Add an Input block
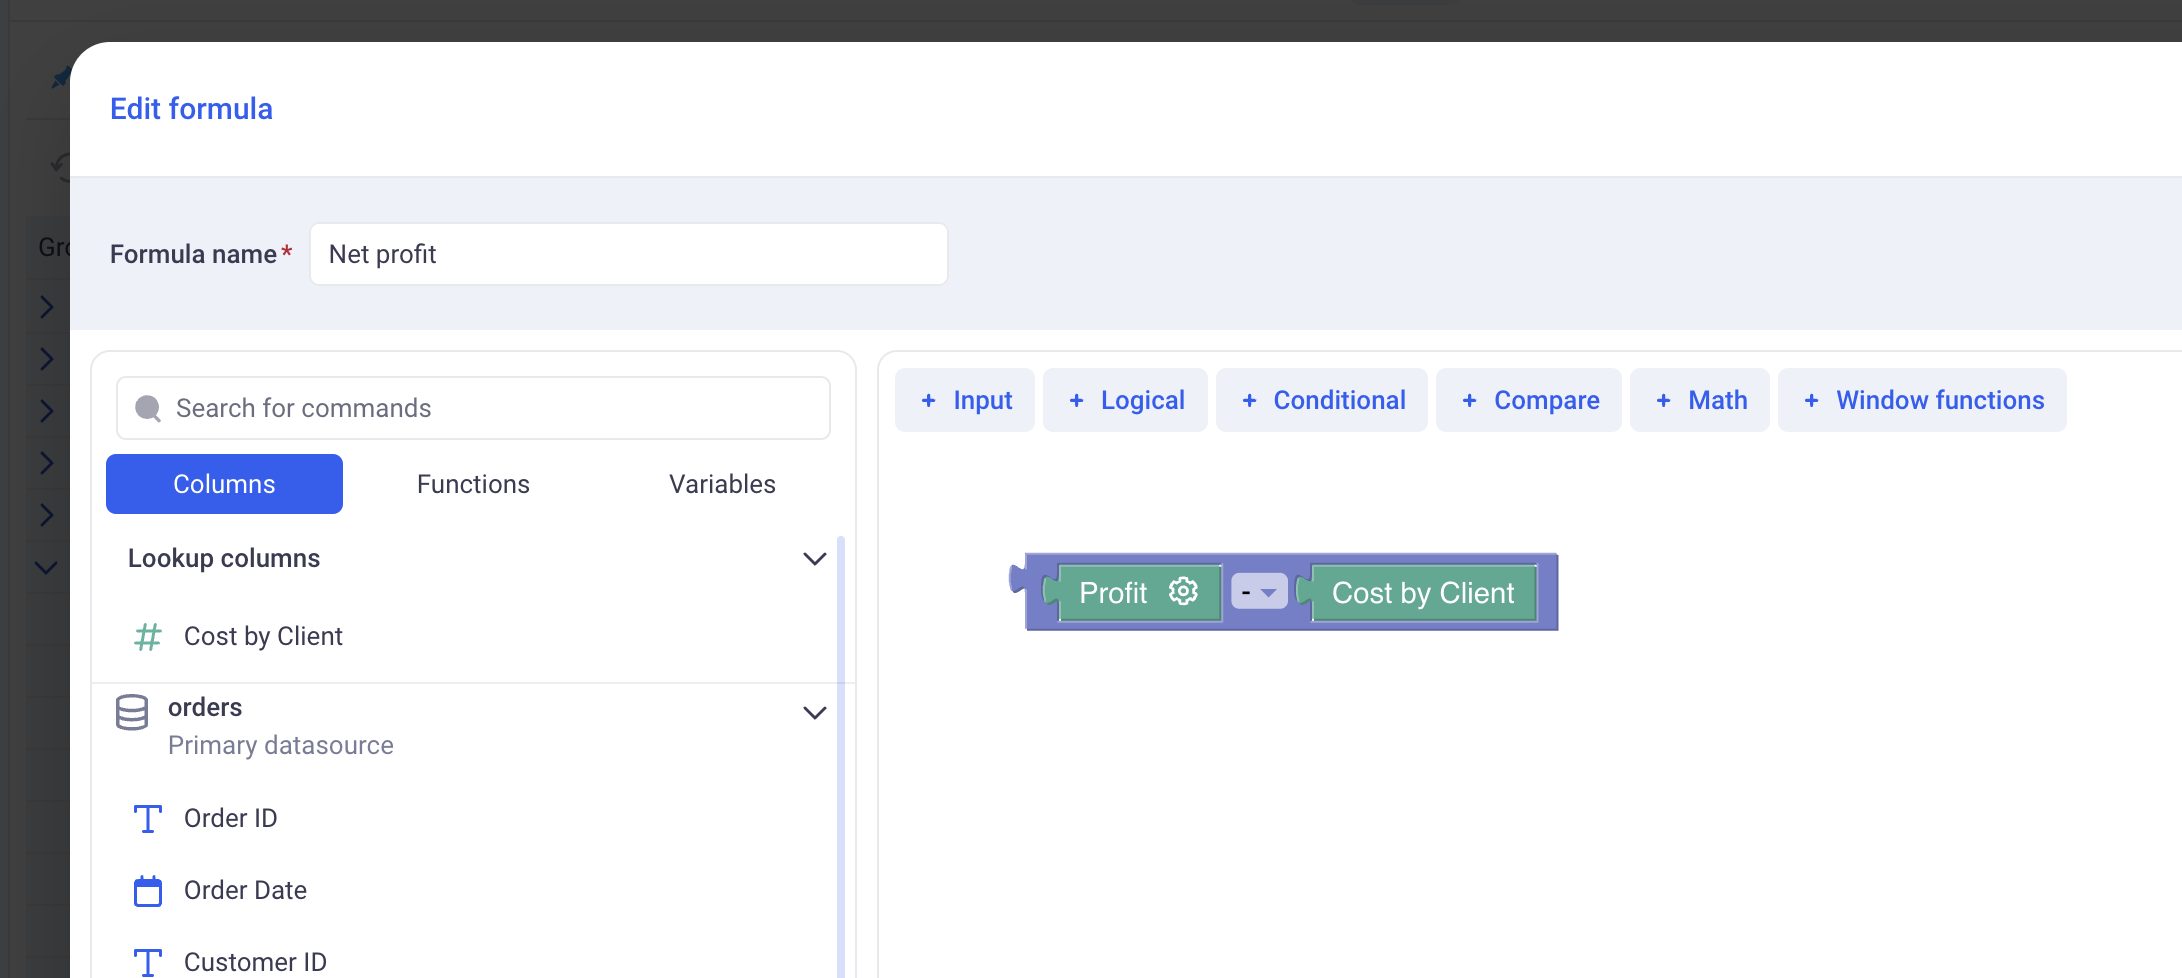Image resolution: width=2182 pixels, height=978 pixels. 965,400
